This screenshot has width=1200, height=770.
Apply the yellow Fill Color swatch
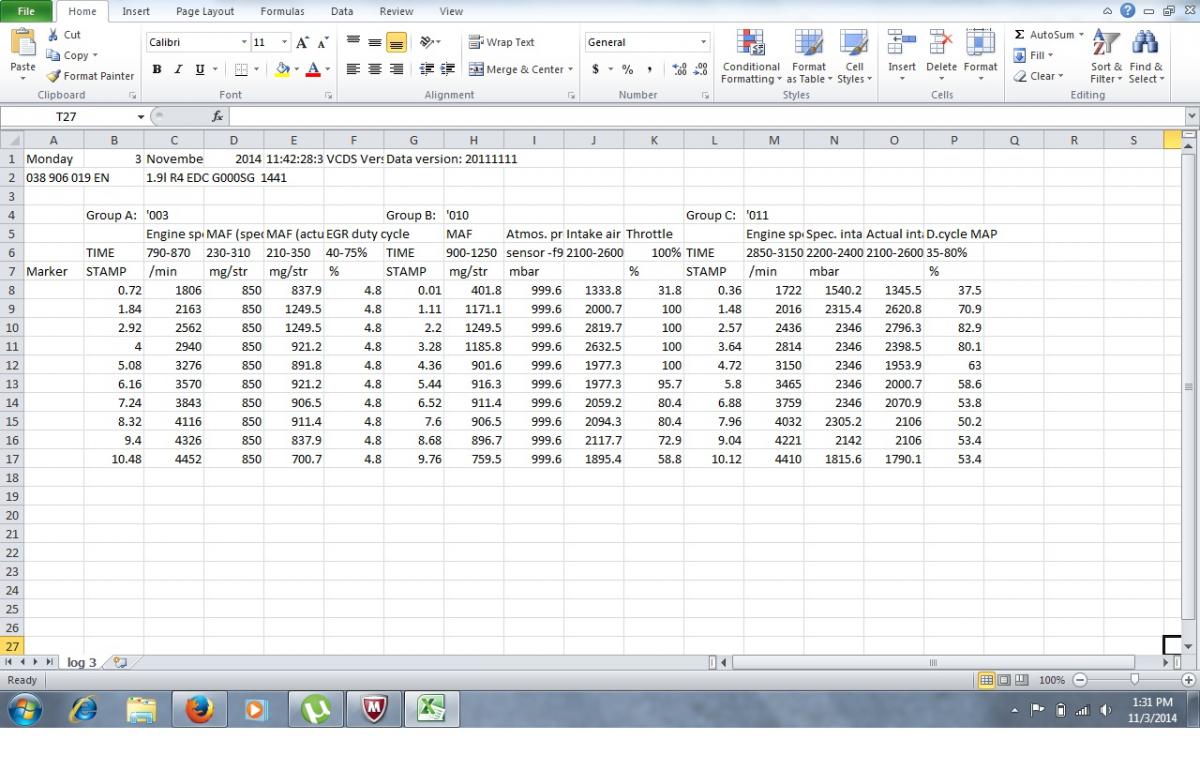click(x=282, y=69)
